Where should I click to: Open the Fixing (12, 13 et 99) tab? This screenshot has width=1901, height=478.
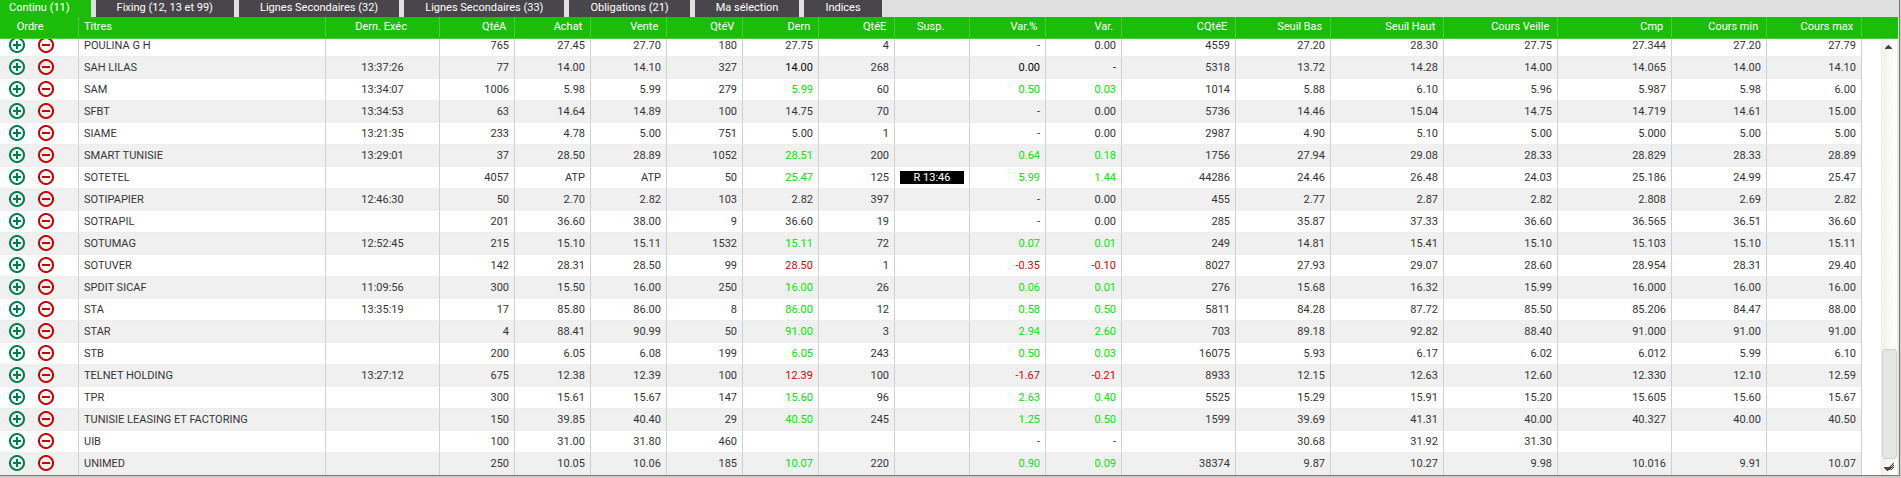[x=164, y=7]
